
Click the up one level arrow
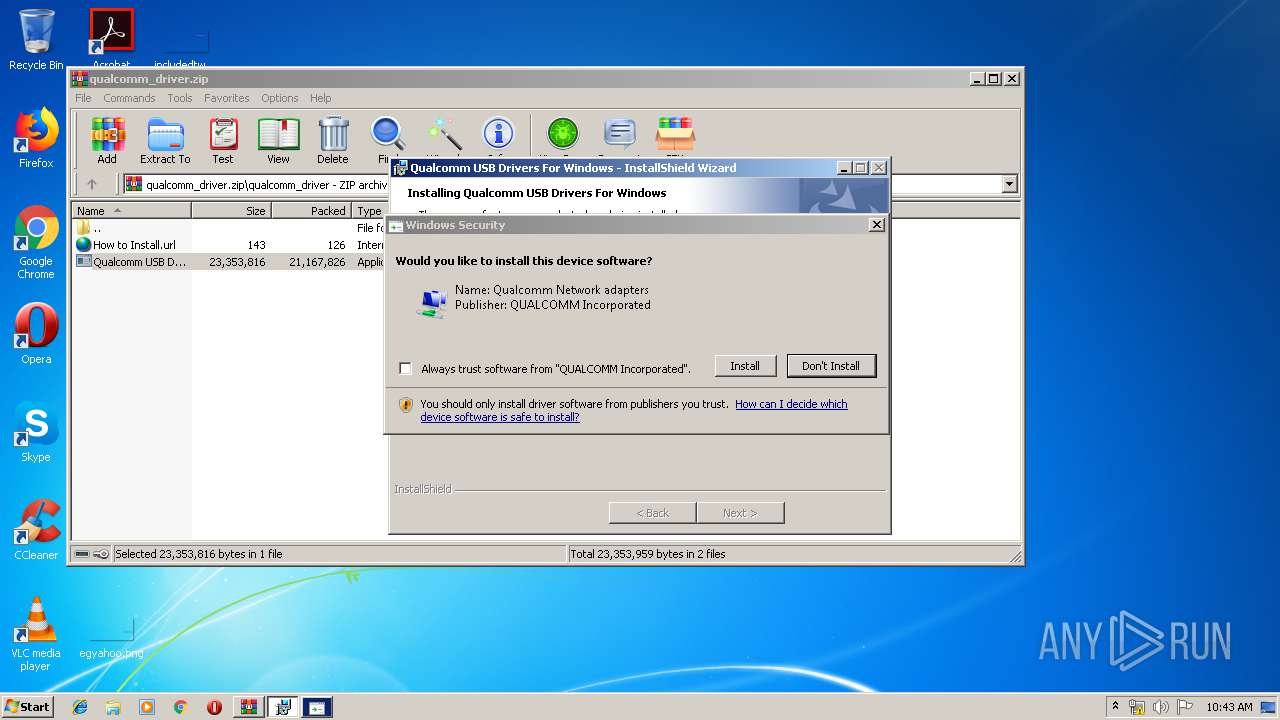point(92,184)
